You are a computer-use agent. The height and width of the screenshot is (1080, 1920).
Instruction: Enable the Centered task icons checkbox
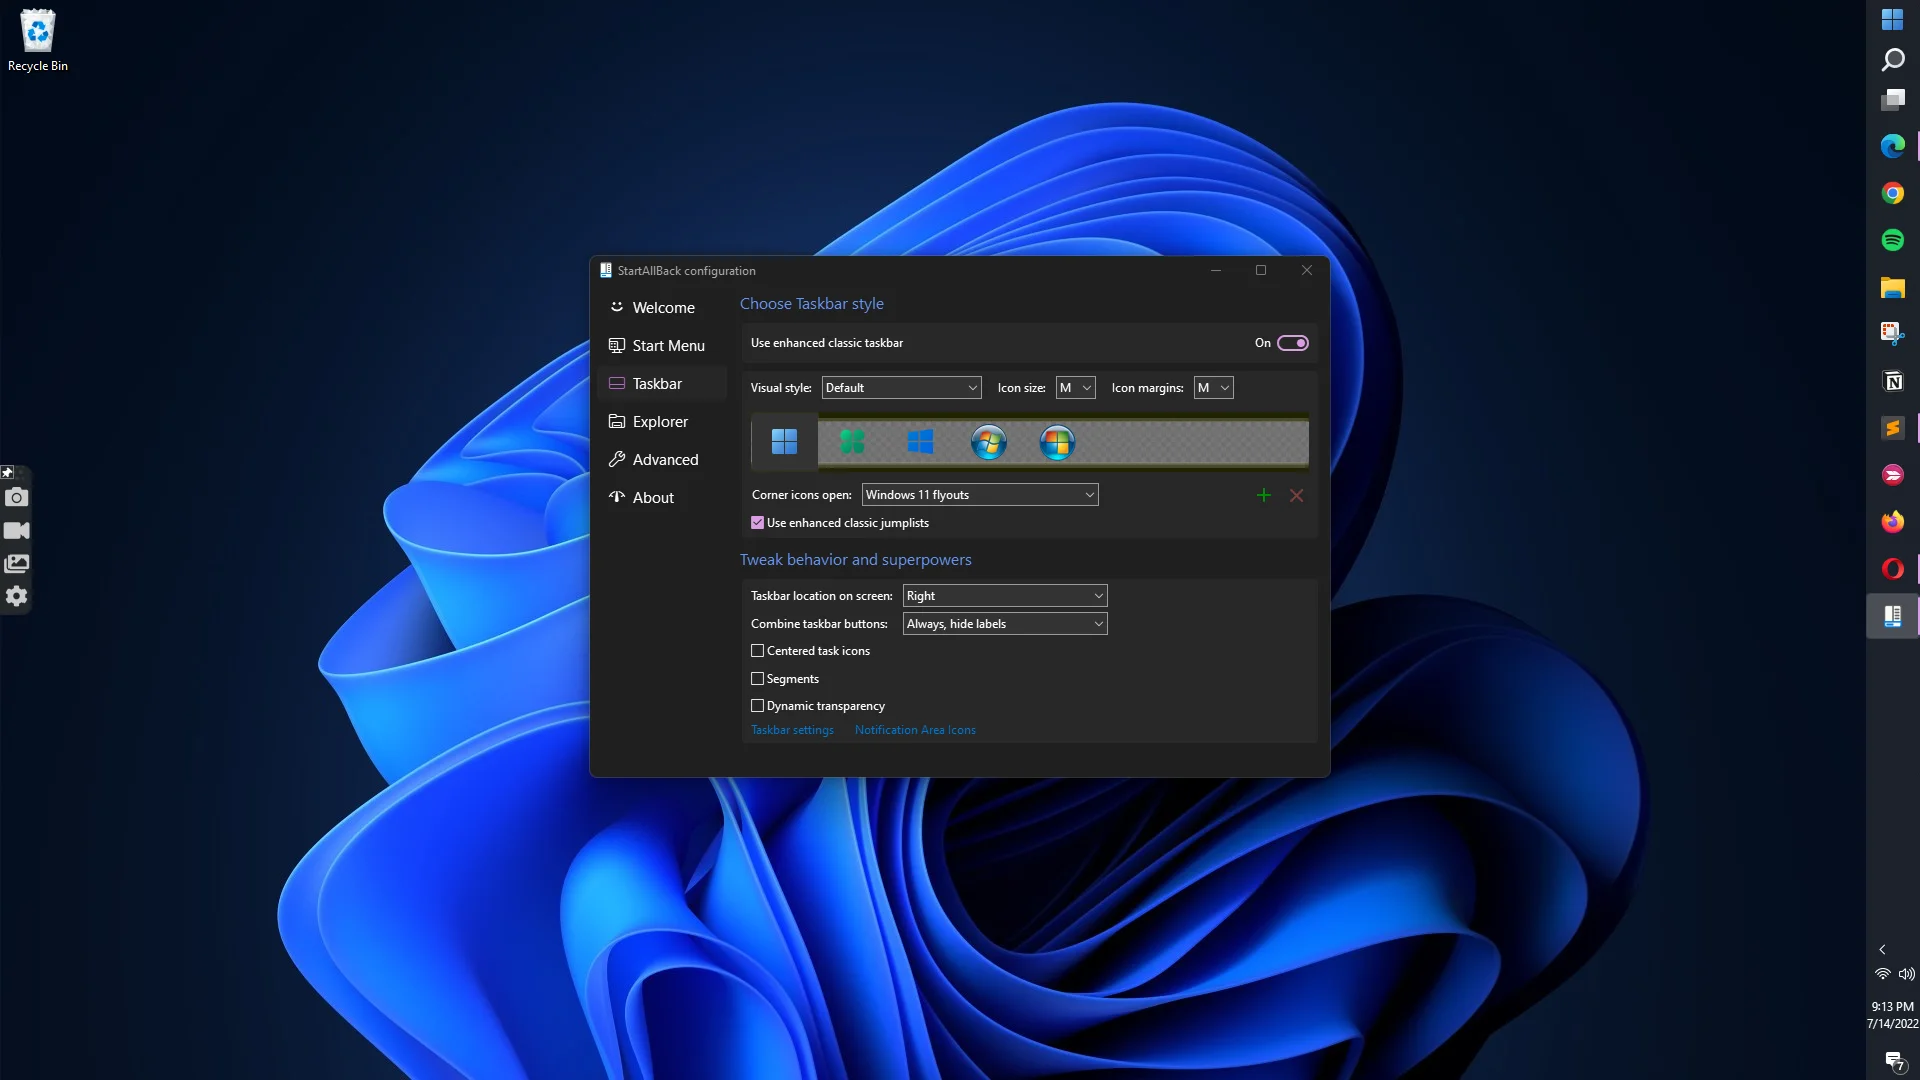(758, 650)
